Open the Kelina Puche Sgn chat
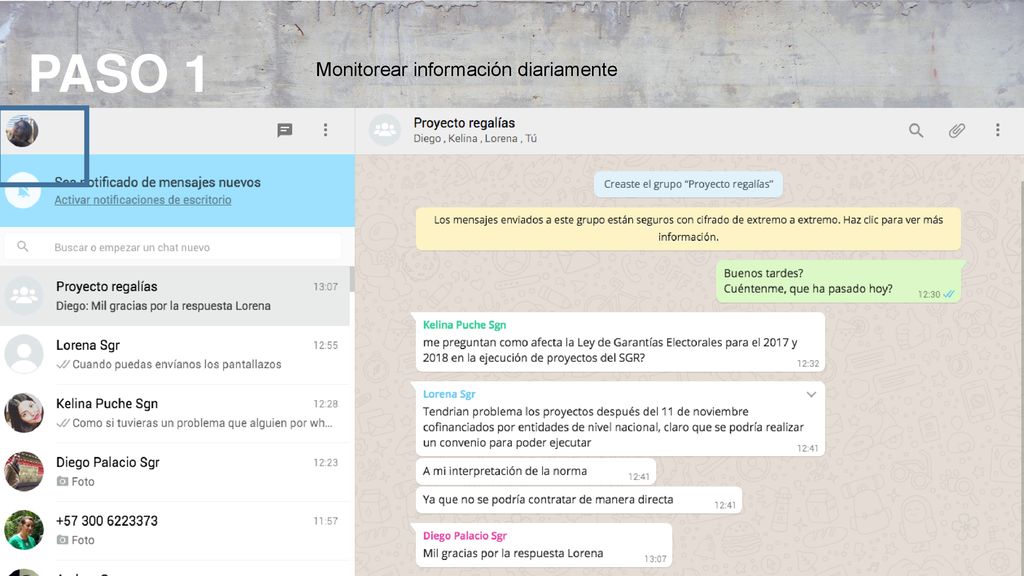The image size is (1024, 576). coord(175,413)
